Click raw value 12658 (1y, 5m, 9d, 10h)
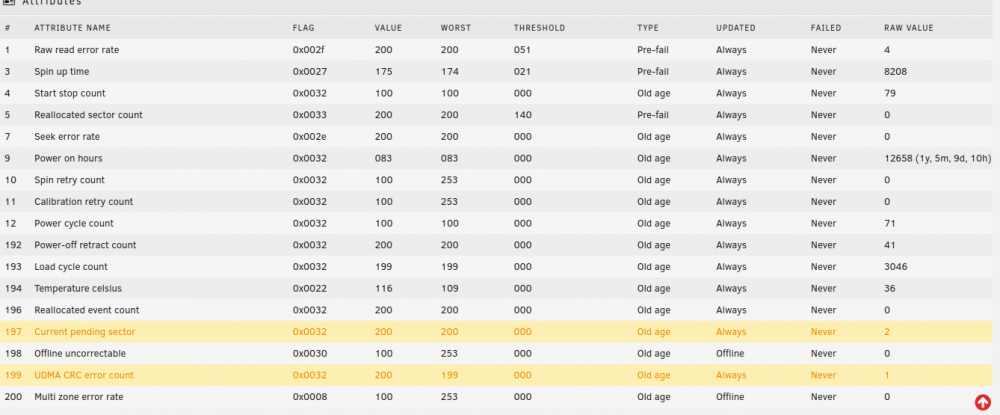Viewport: 1000px width, 415px height. [x=937, y=158]
